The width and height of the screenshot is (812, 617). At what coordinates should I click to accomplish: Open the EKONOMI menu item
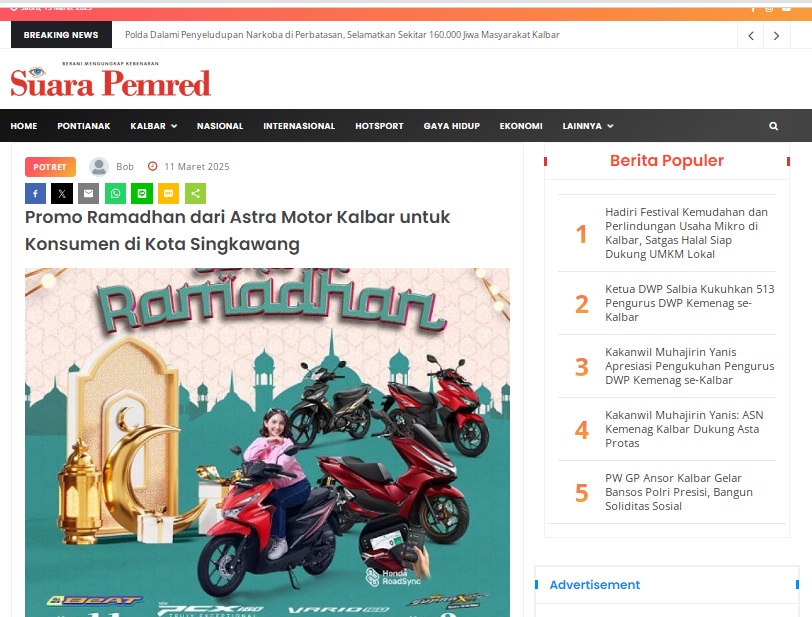click(x=521, y=126)
